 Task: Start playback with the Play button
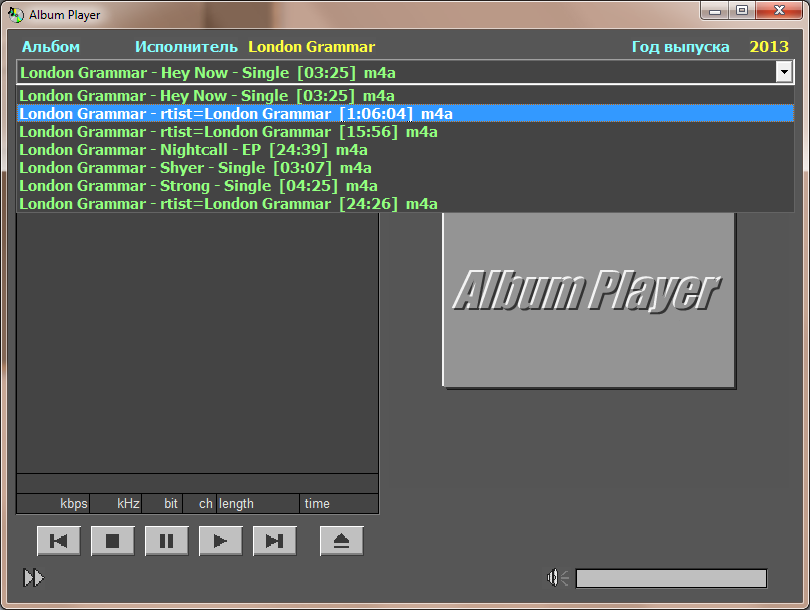221,541
